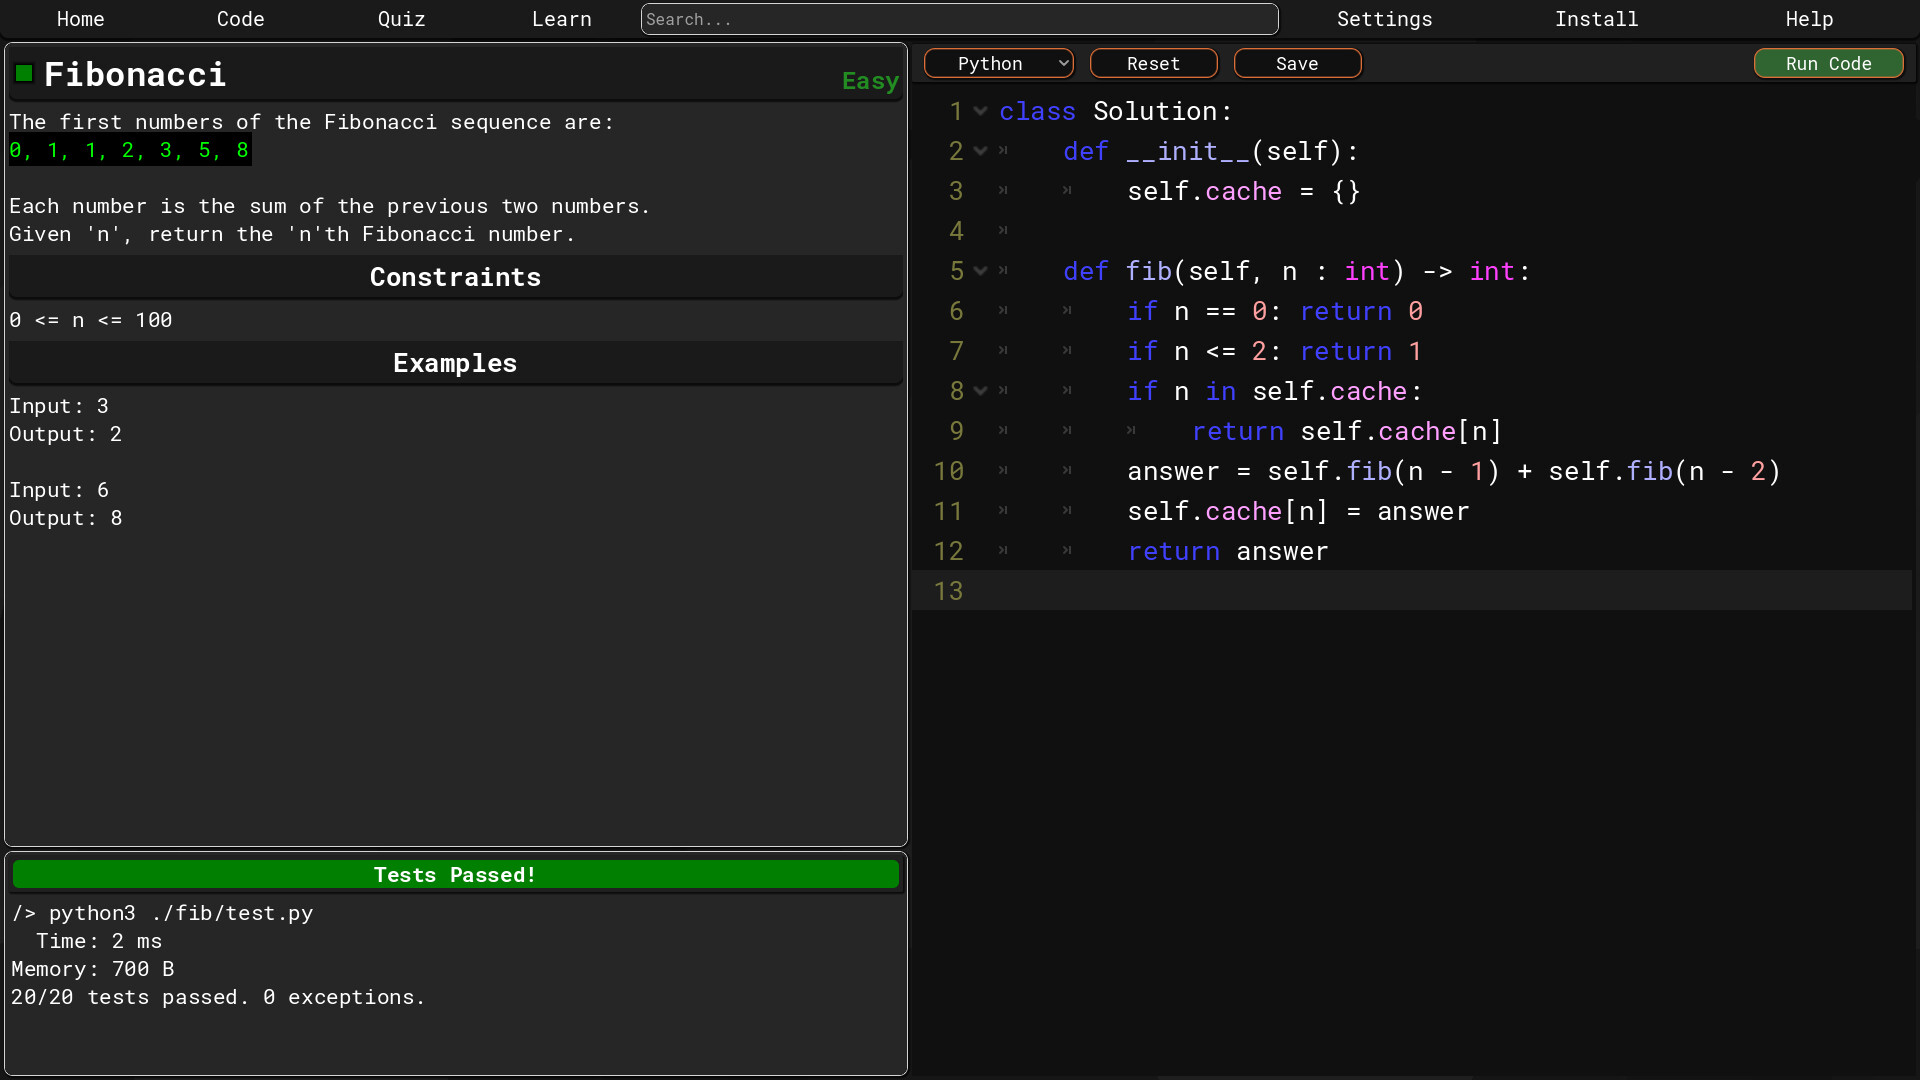Viewport: 1920px width, 1080px height.
Task: Collapse the class Solution fold on line 1
Action: click(980, 111)
